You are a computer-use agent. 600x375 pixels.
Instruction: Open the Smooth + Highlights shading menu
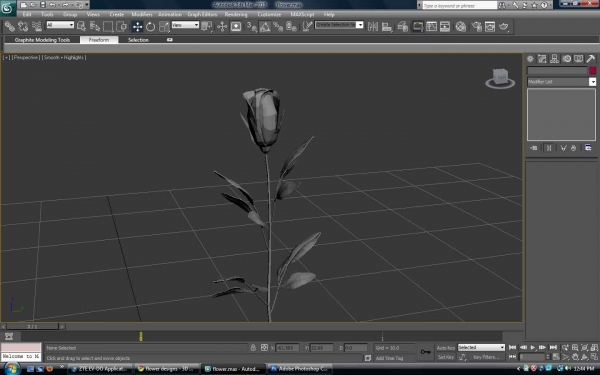click(x=64, y=57)
